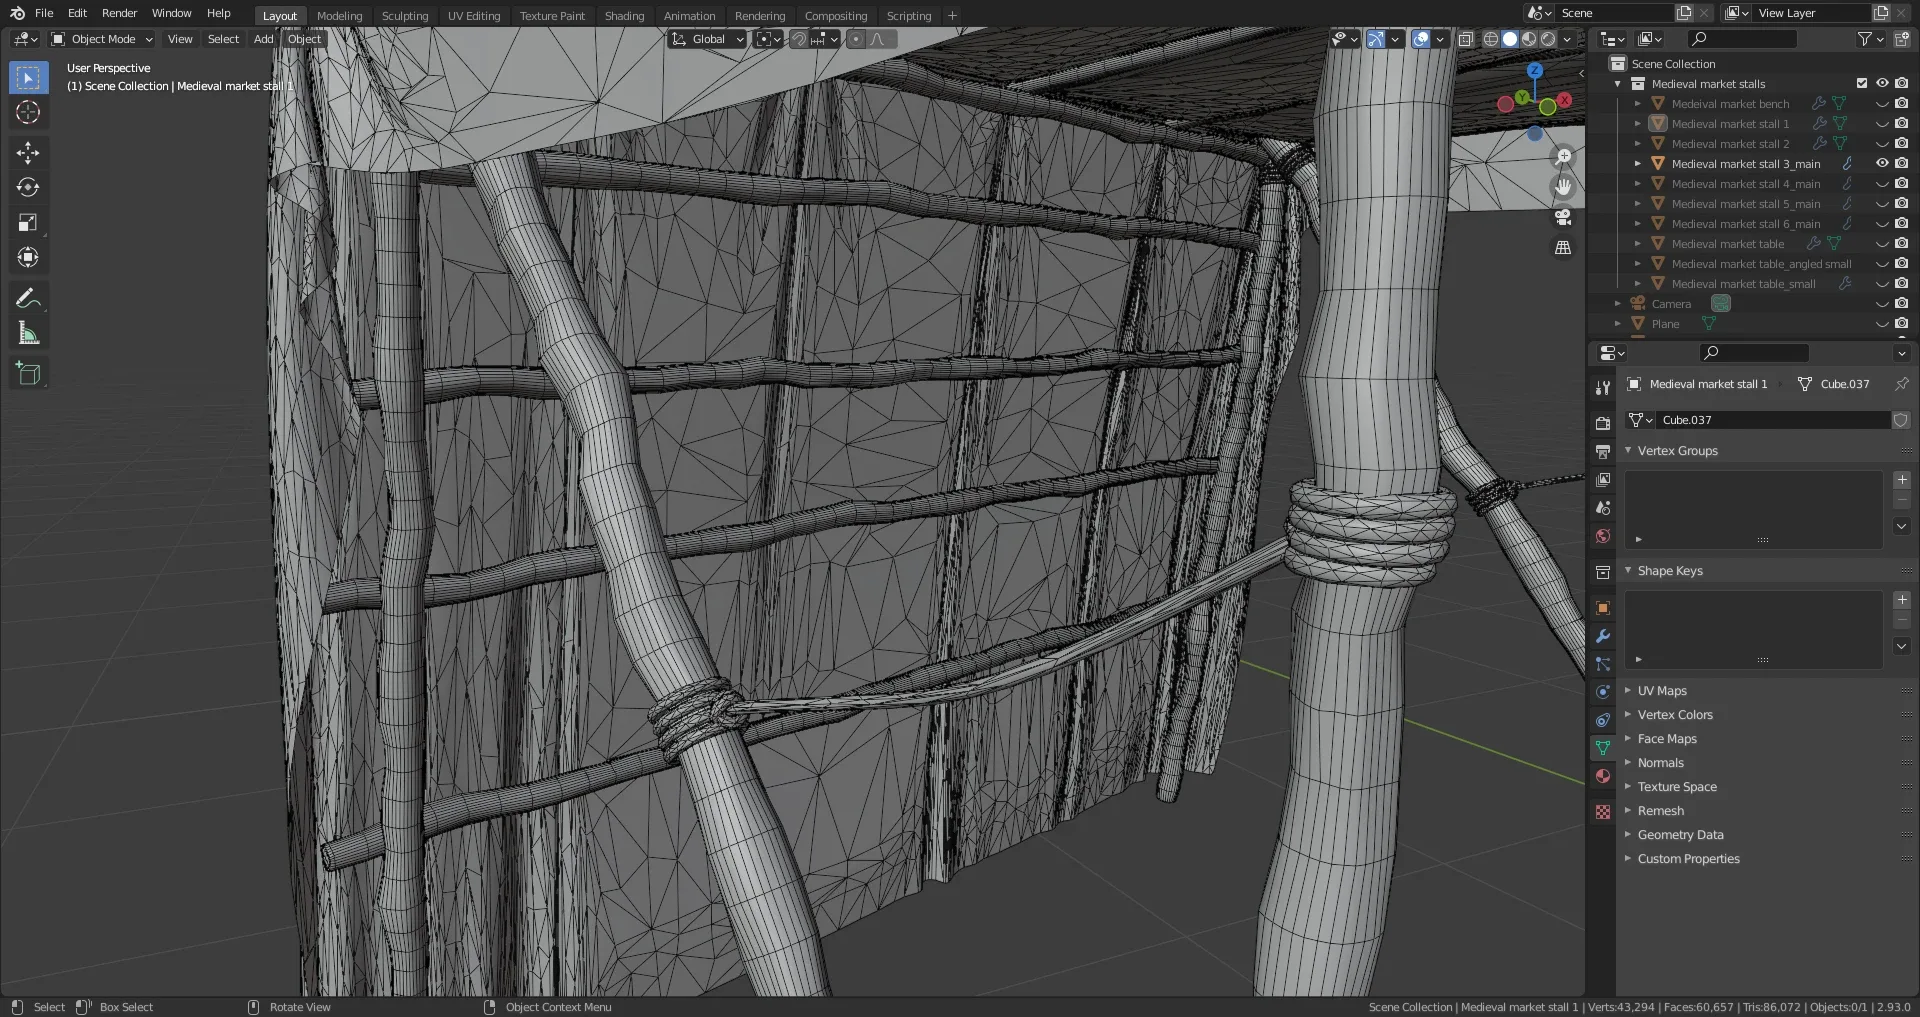Add a new shape key

click(1902, 600)
